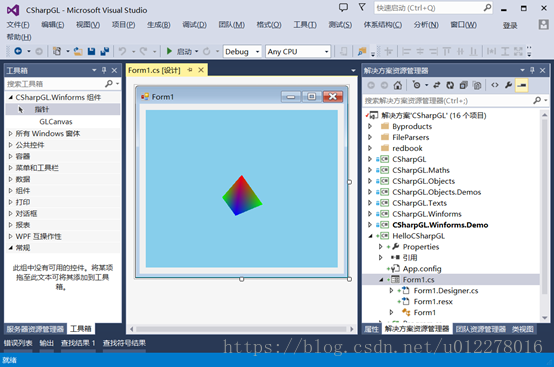Expand the 所有 Windows 窗体 toolbox group
554x367 pixels.
tap(10, 134)
